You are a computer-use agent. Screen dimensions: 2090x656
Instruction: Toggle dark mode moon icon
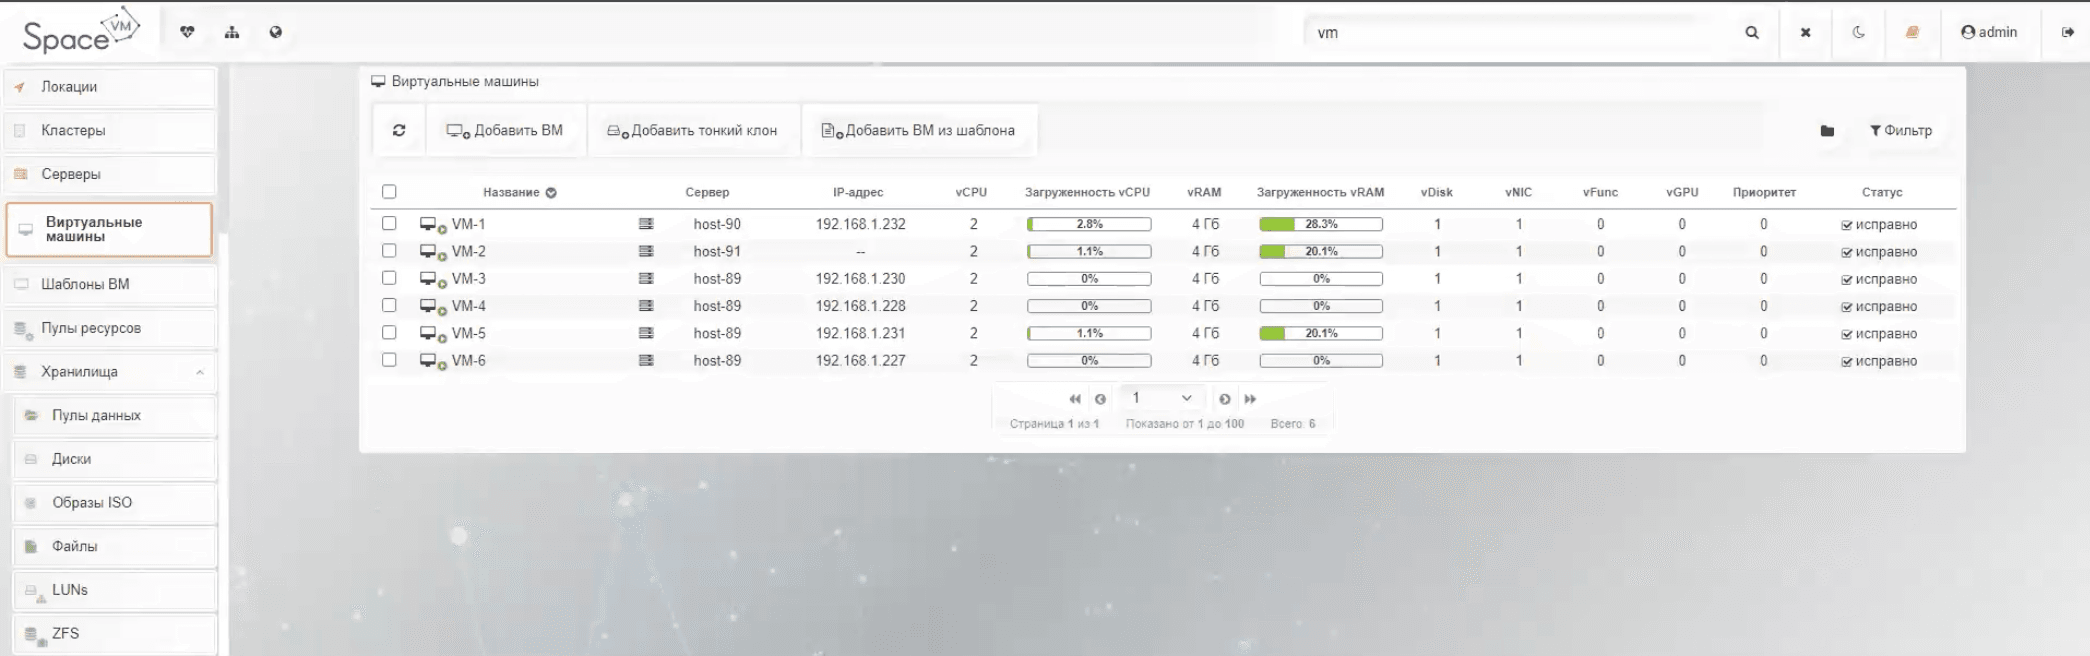pos(1858,32)
